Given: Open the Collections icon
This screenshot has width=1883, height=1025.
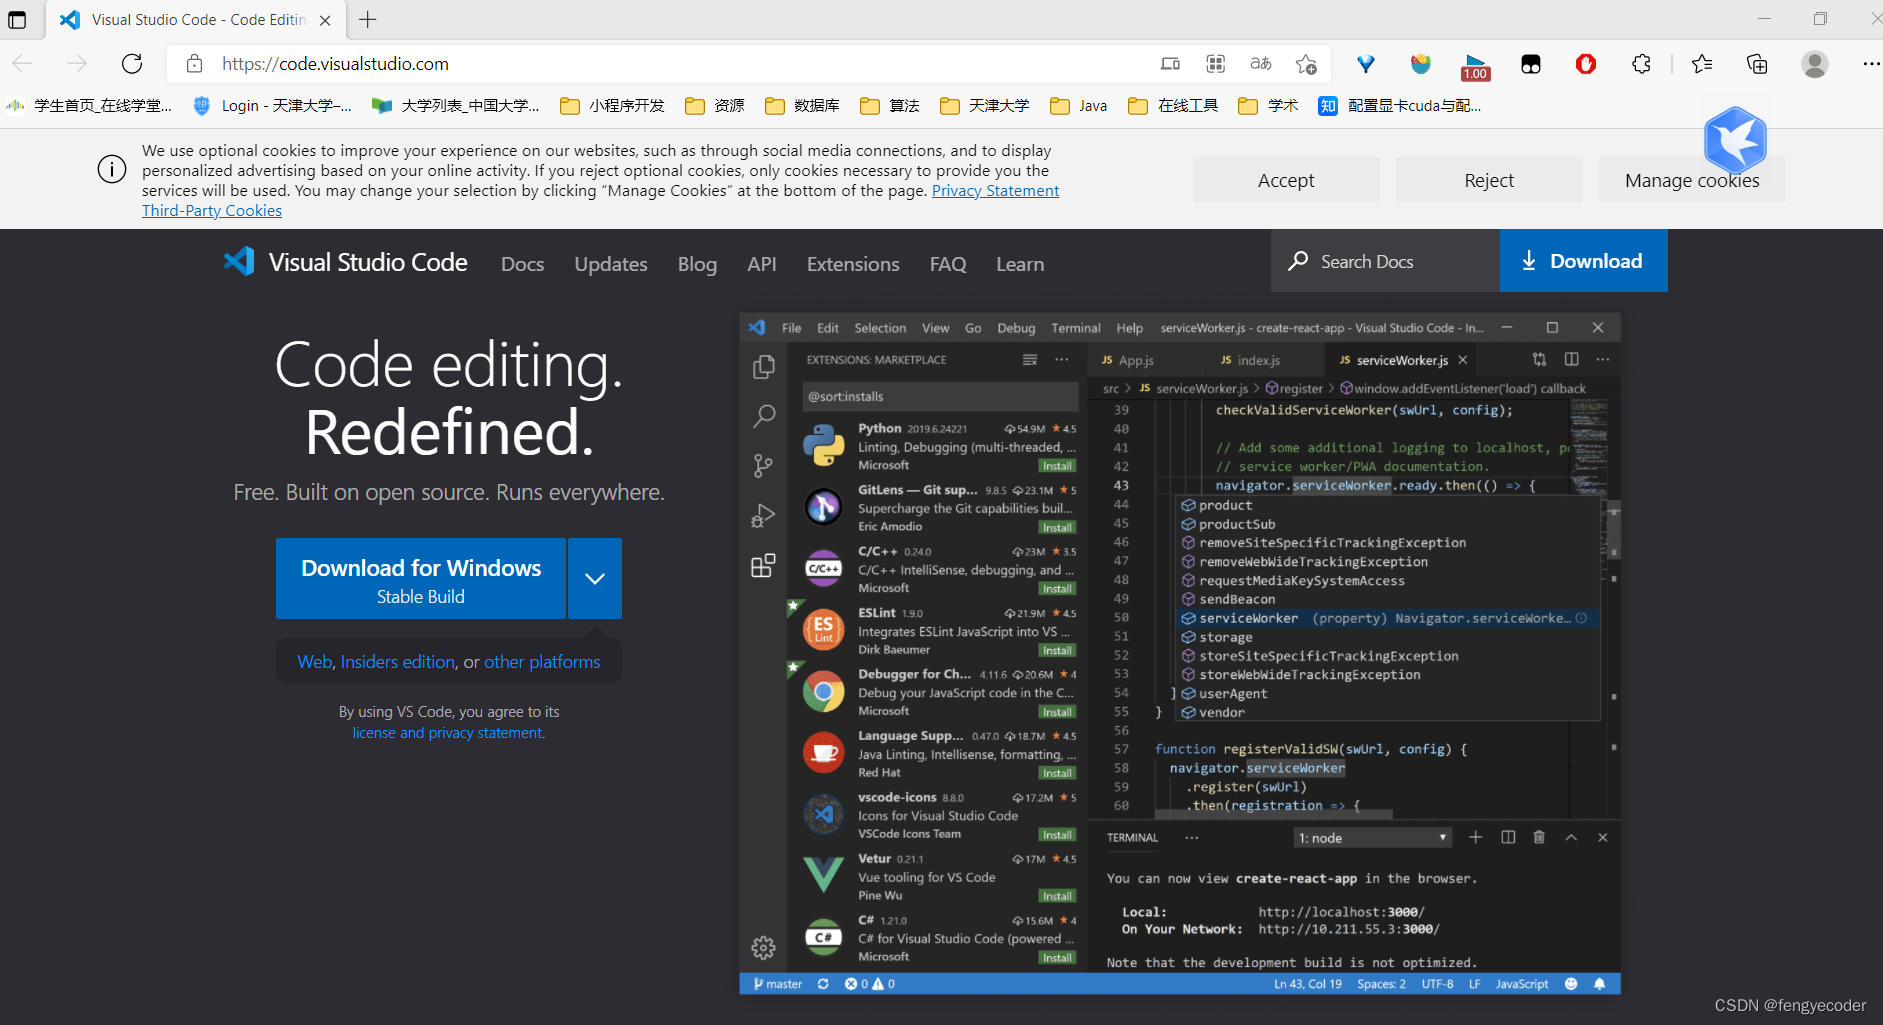Looking at the screenshot, I should [x=1757, y=64].
